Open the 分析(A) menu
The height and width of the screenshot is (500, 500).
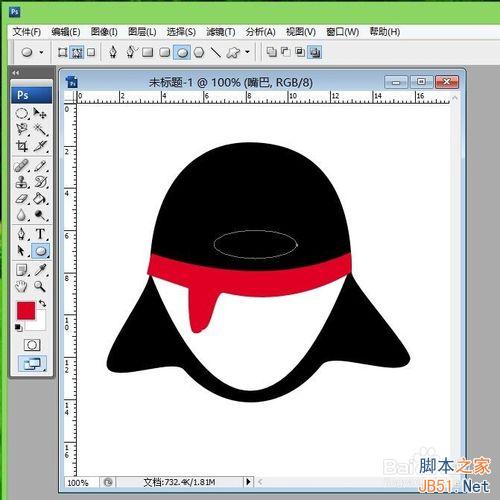coord(260,32)
